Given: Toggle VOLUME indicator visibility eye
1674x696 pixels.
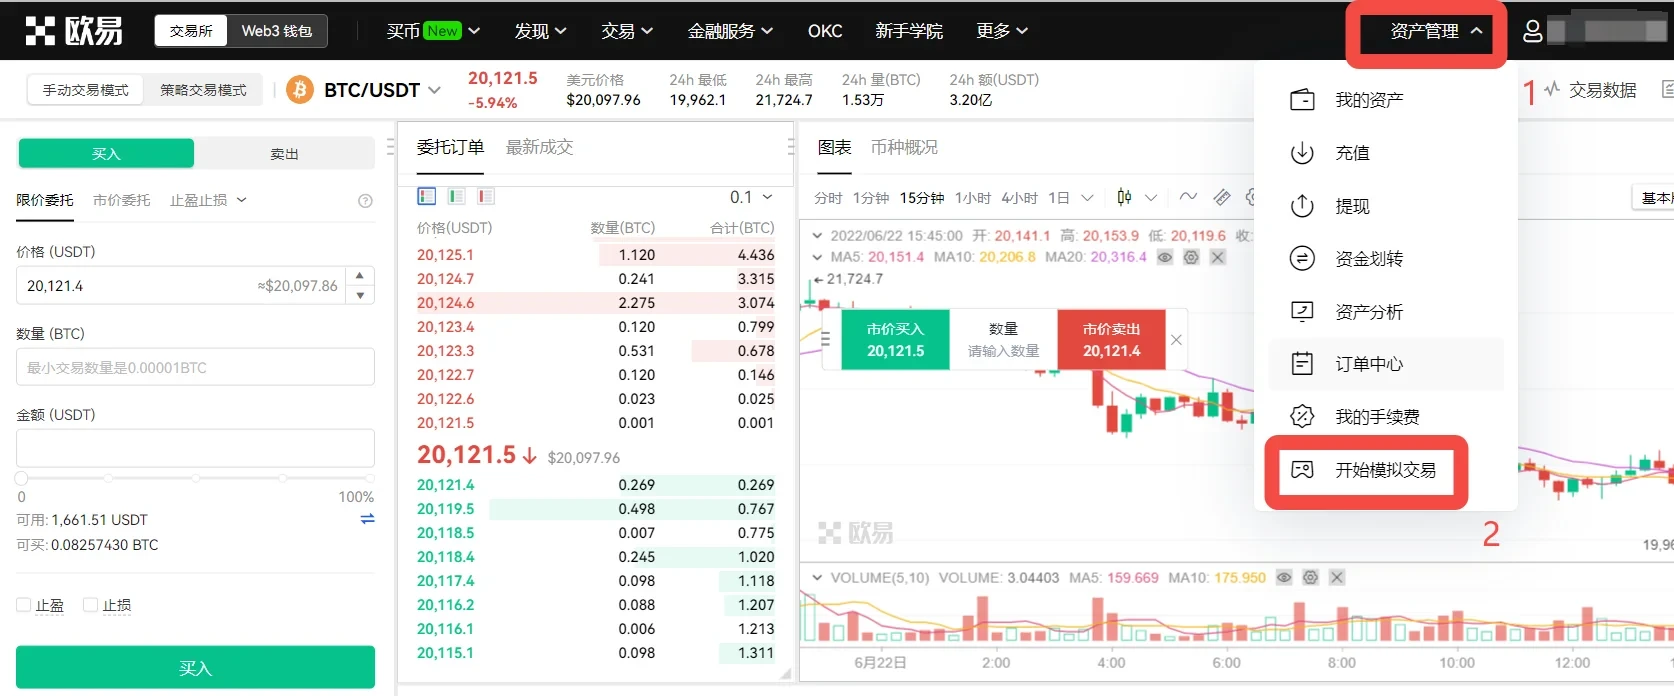Looking at the screenshot, I should (1285, 577).
